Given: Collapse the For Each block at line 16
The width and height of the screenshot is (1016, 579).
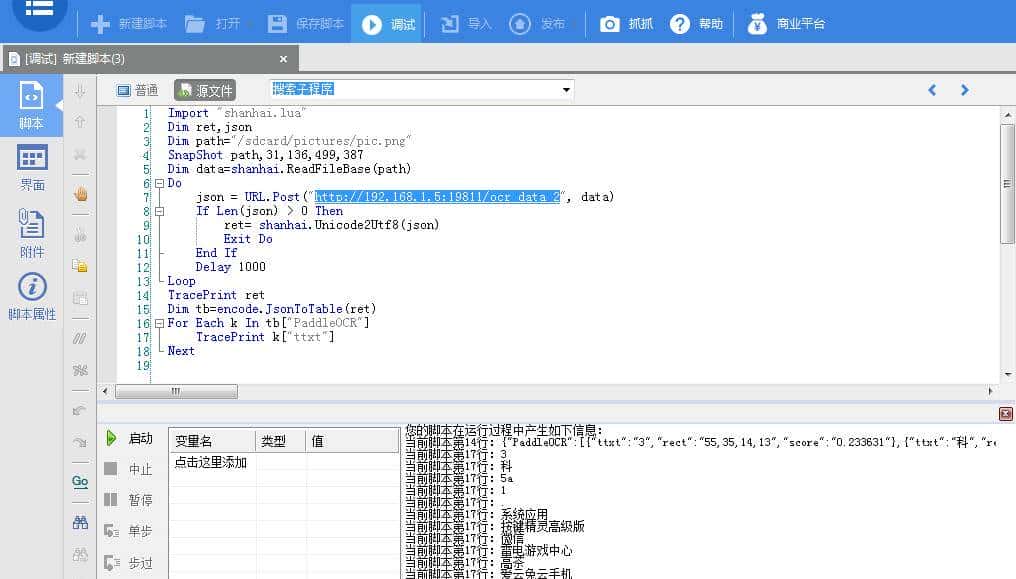Looking at the screenshot, I should click(x=158, y=324).
